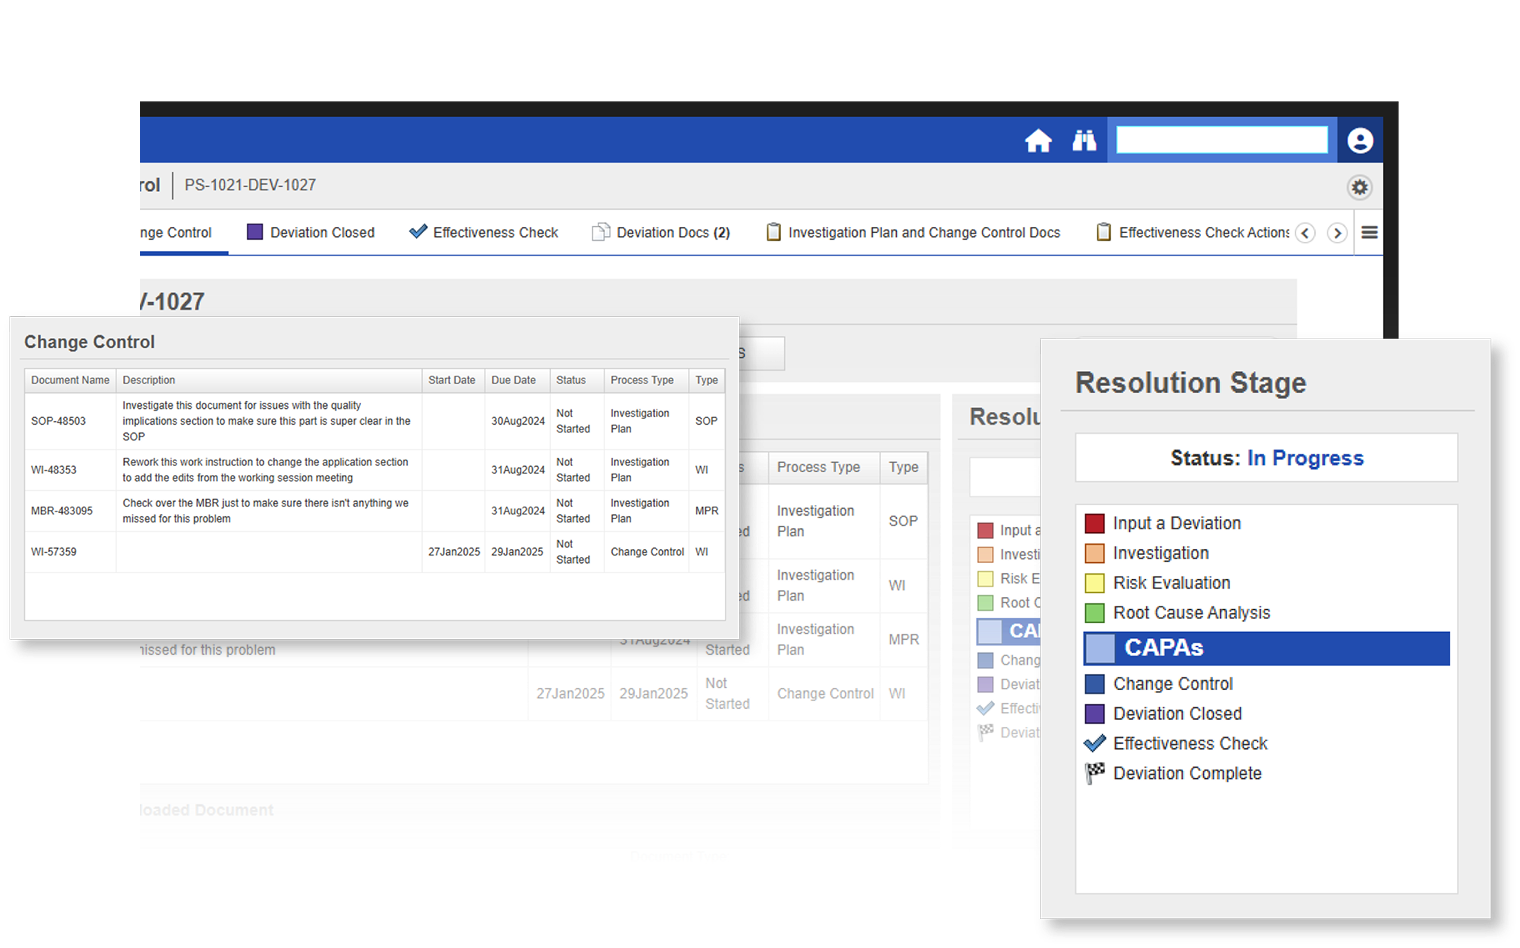This screenshot has width=1520, height=948.
Task: Switch to the Deviation Closed tab
Action: pos(322,231)
